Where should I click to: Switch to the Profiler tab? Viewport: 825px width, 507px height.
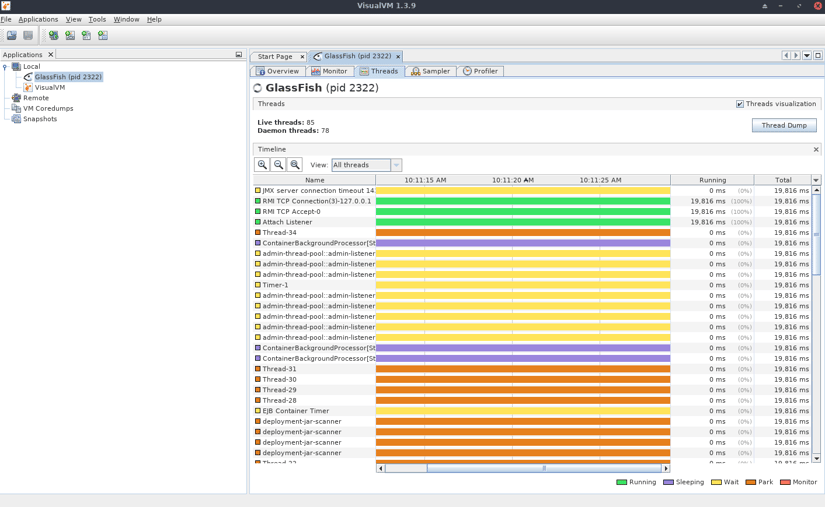tap(480, 71)
